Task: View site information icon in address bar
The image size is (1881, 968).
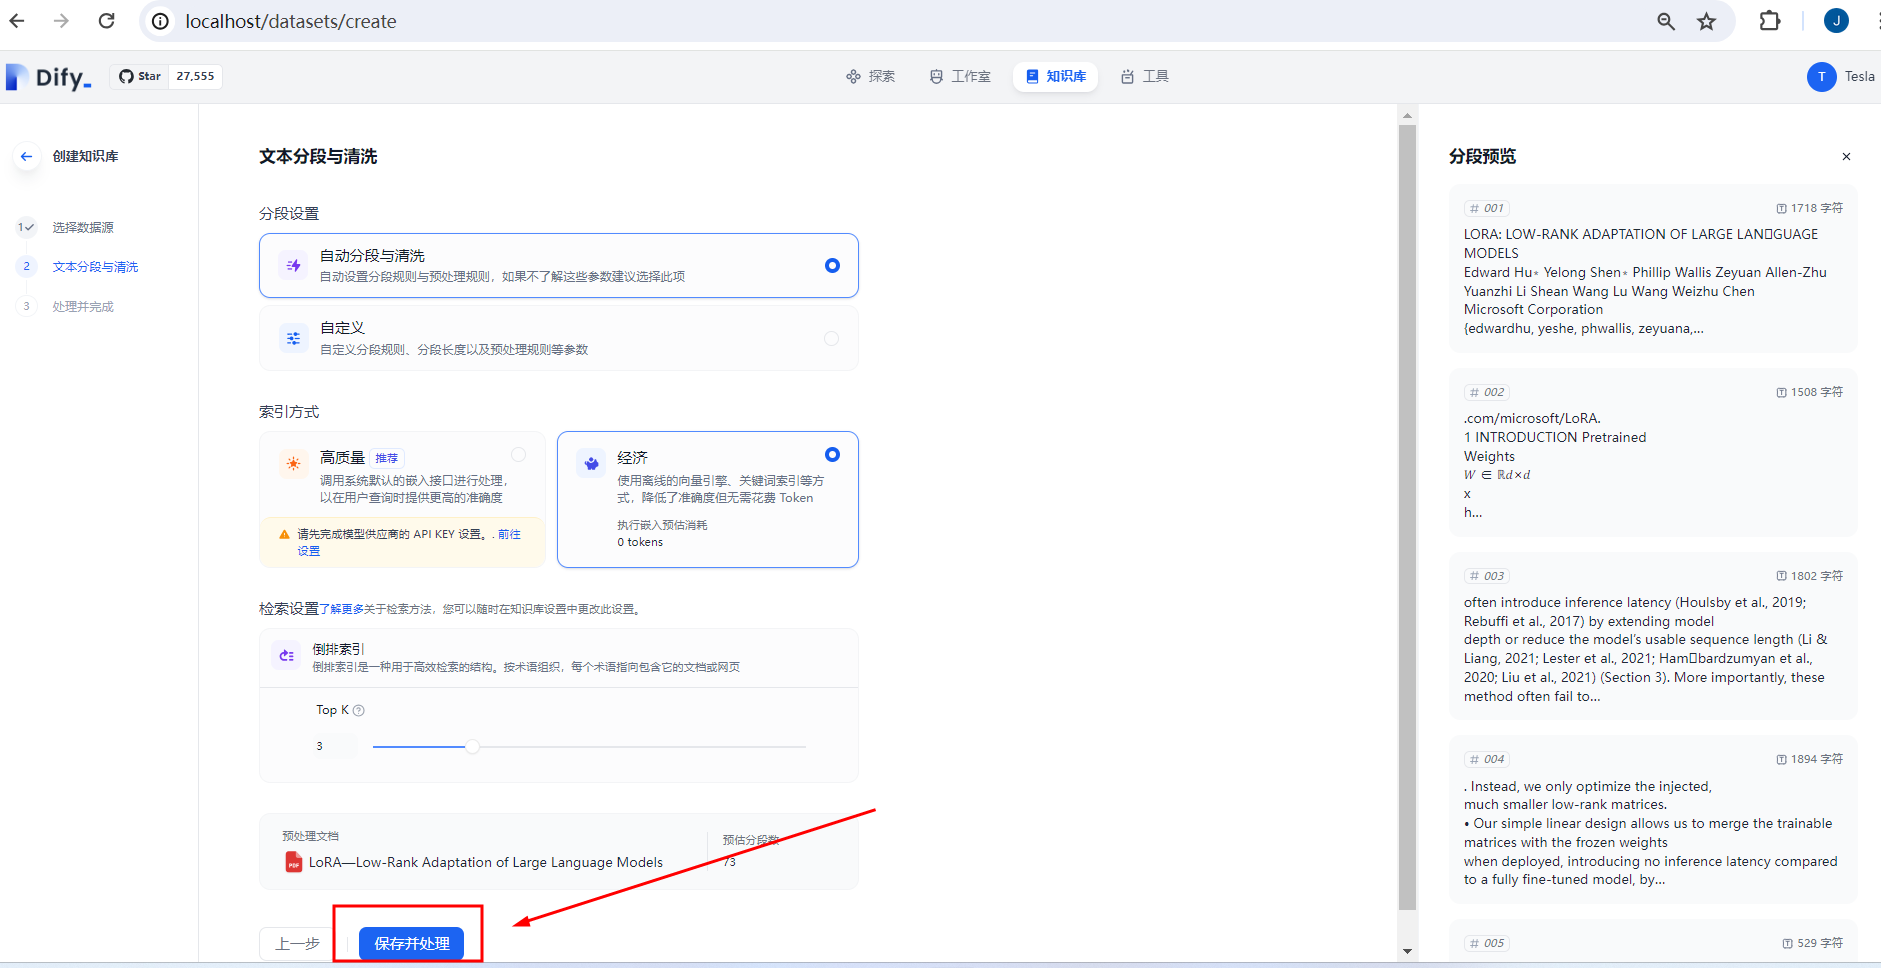Action: 160,21
